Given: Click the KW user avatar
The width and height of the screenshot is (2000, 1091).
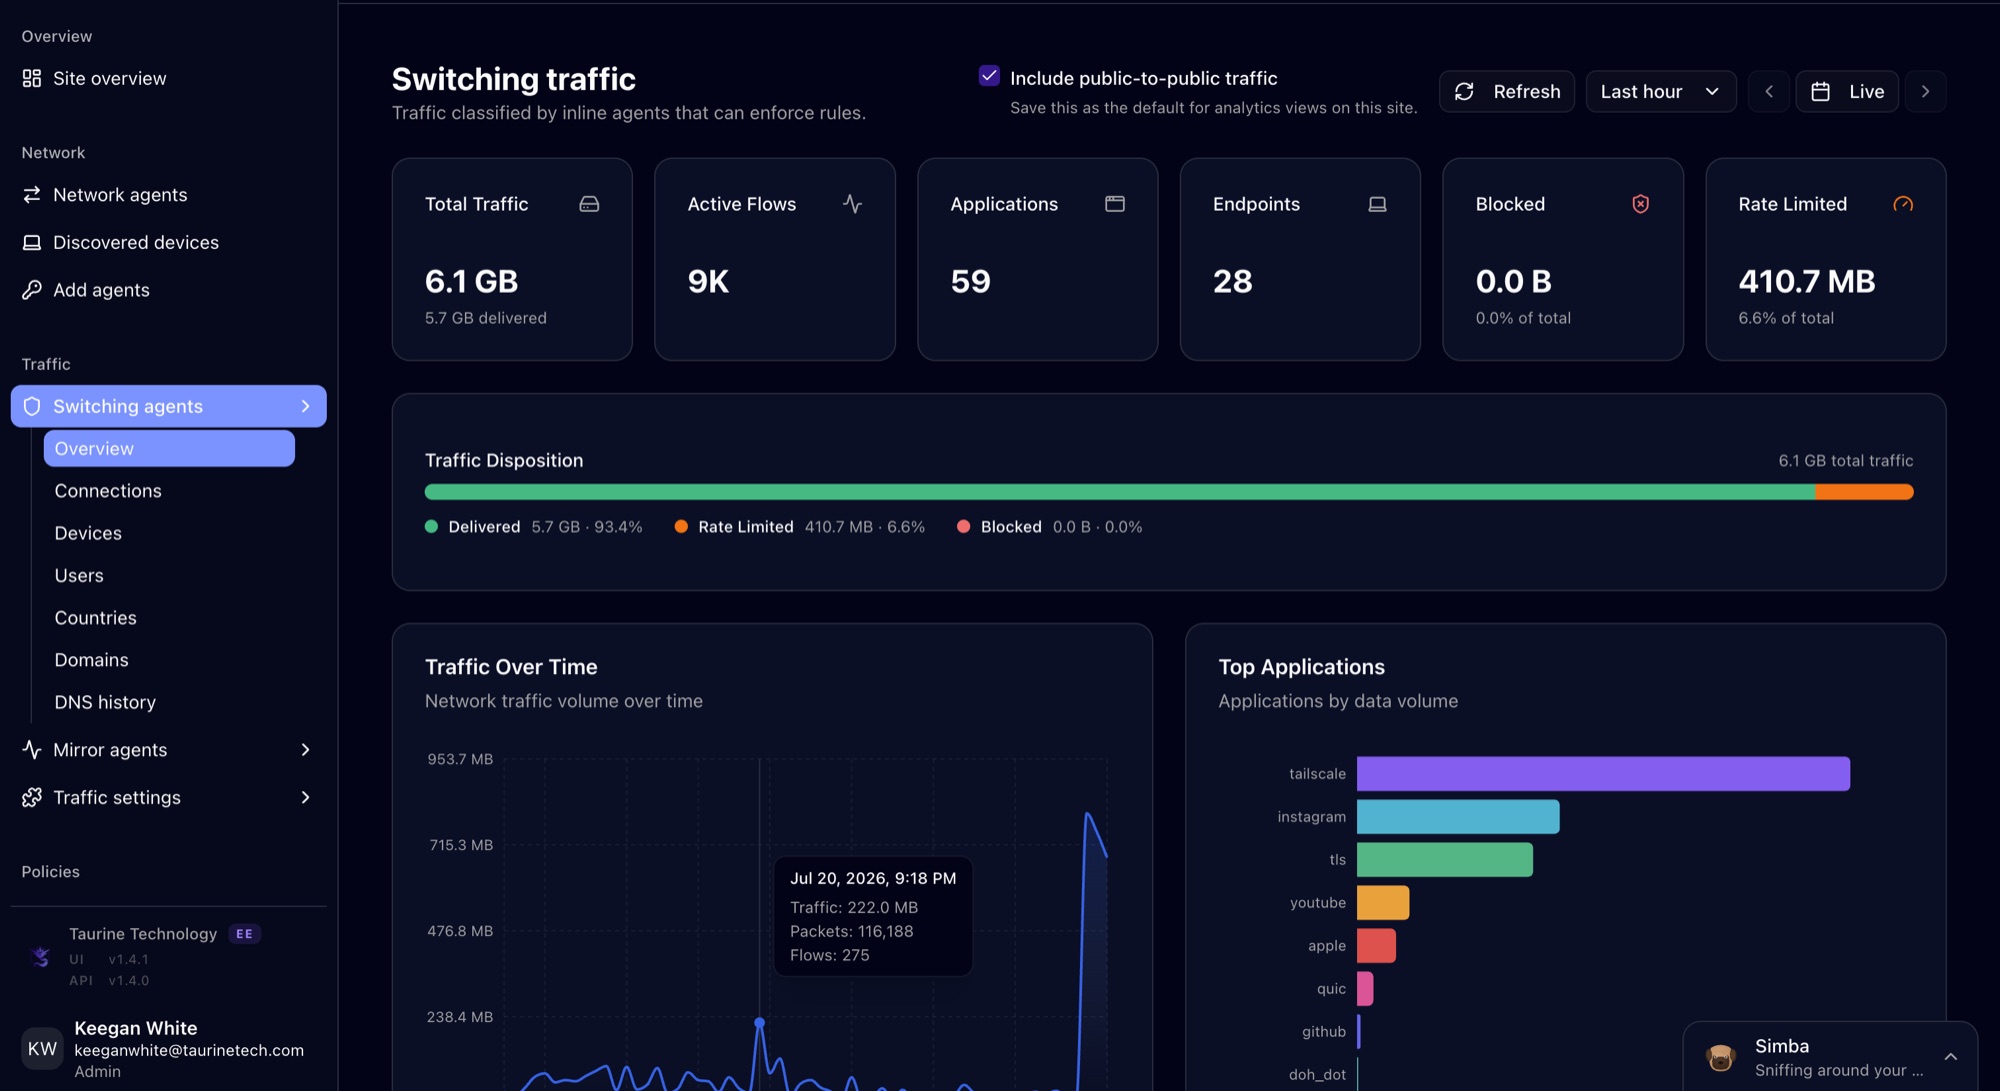Looking at the screenshot, I should click(x=42, y=1048).
